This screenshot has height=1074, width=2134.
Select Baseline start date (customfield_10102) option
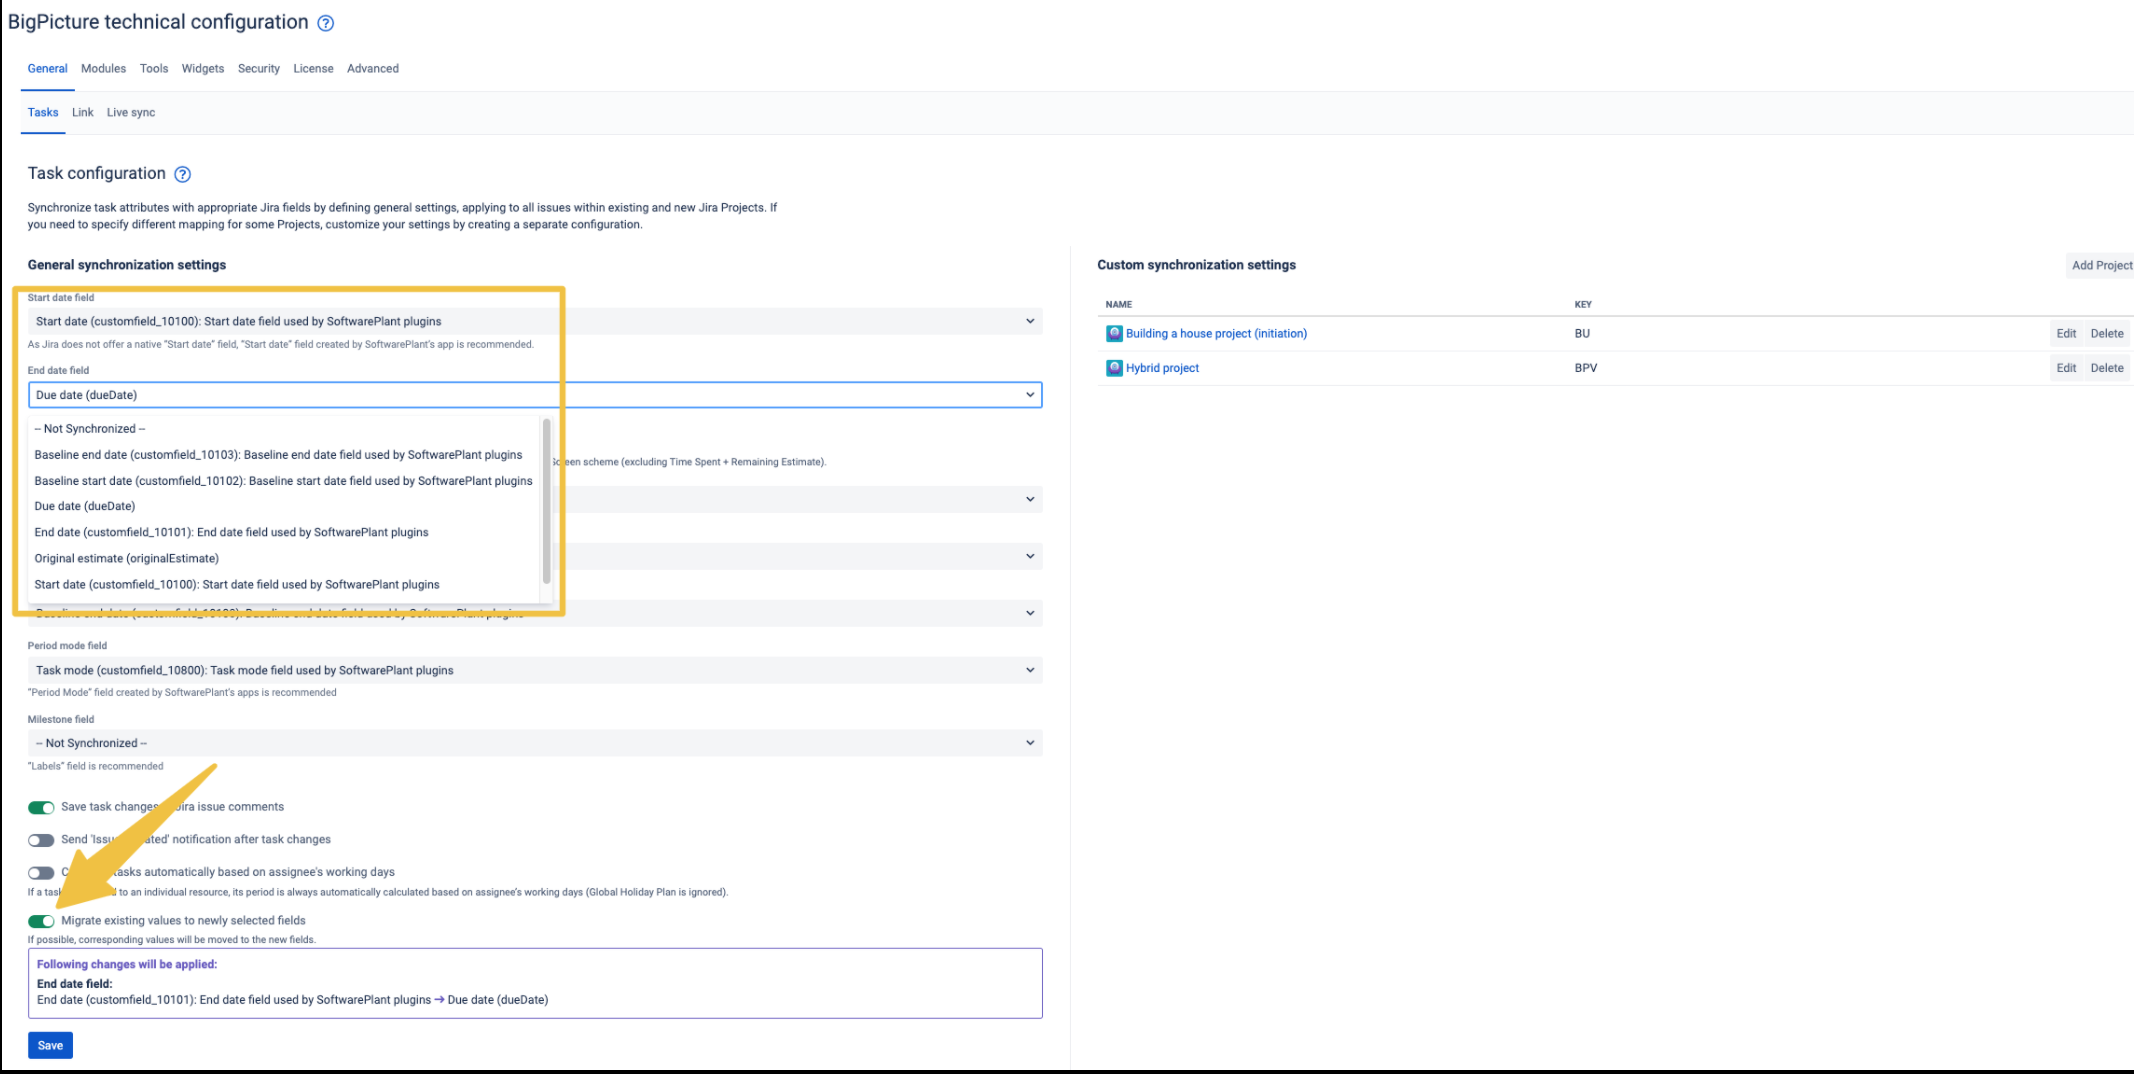[285, 481]
